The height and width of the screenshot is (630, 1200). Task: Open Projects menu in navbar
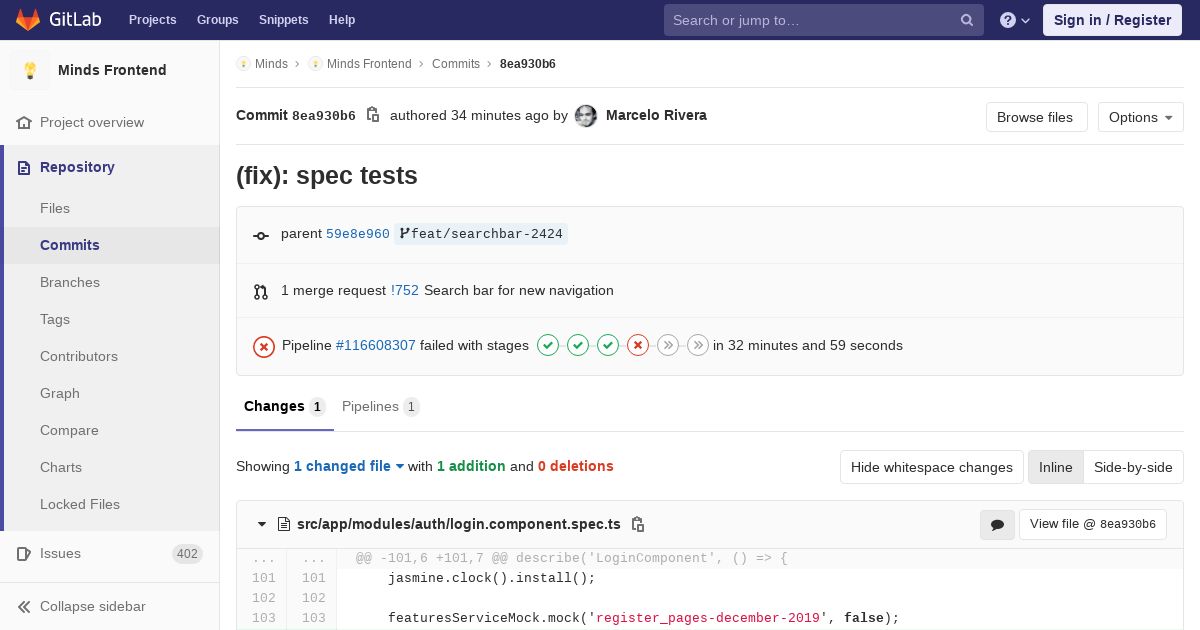[153, 20]
